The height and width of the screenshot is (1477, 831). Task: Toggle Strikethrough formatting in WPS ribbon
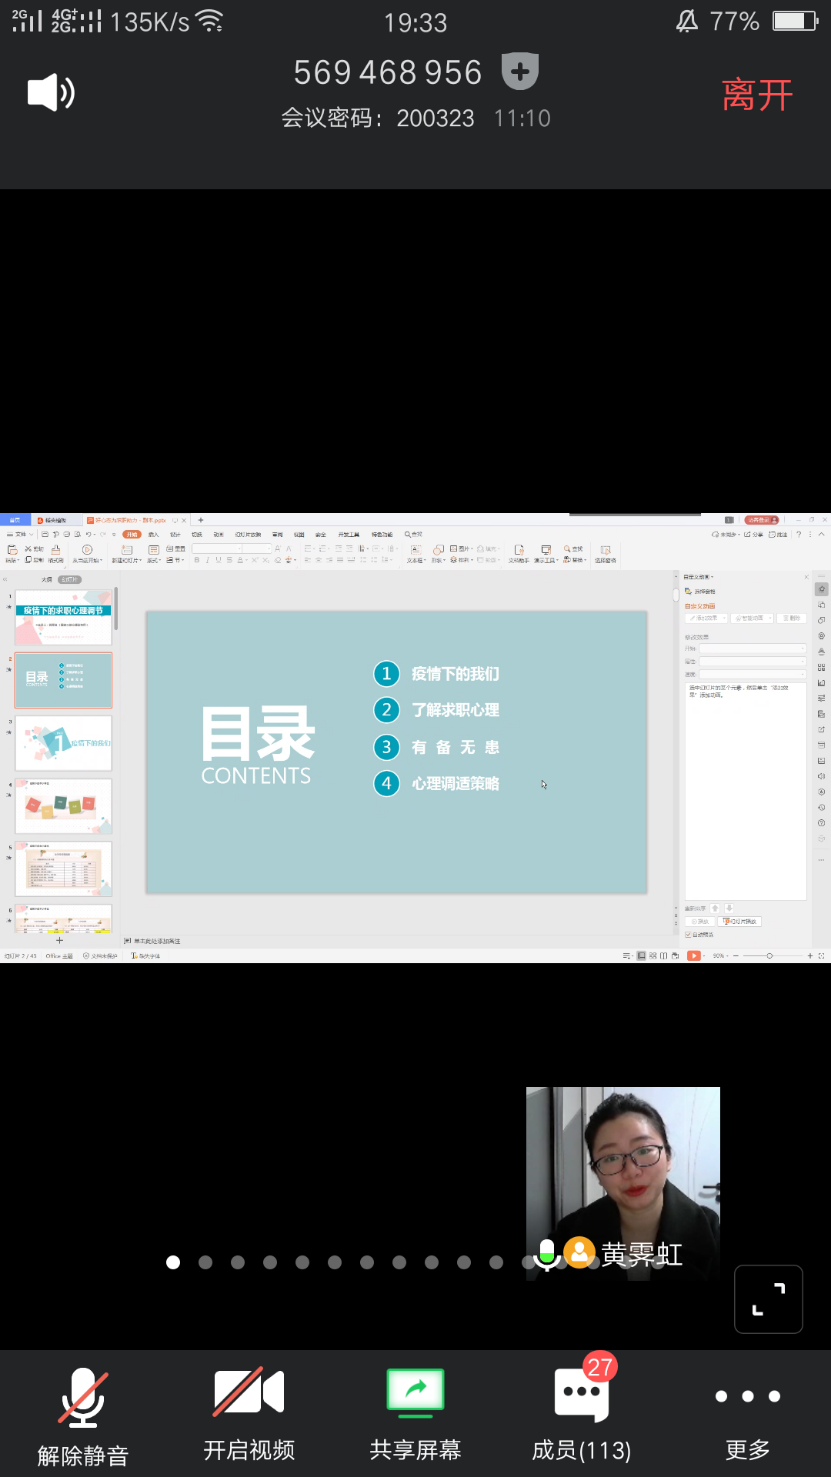(x=230, y=560)
